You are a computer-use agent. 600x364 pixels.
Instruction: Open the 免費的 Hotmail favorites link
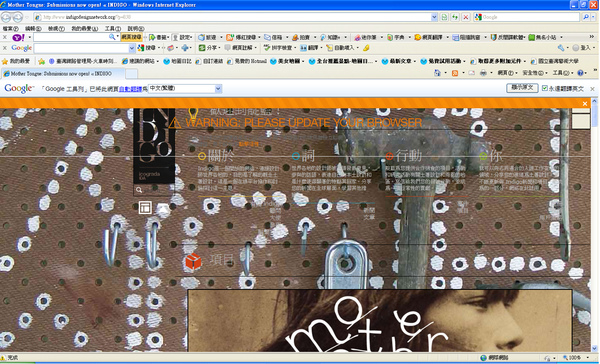click(247, 61)
